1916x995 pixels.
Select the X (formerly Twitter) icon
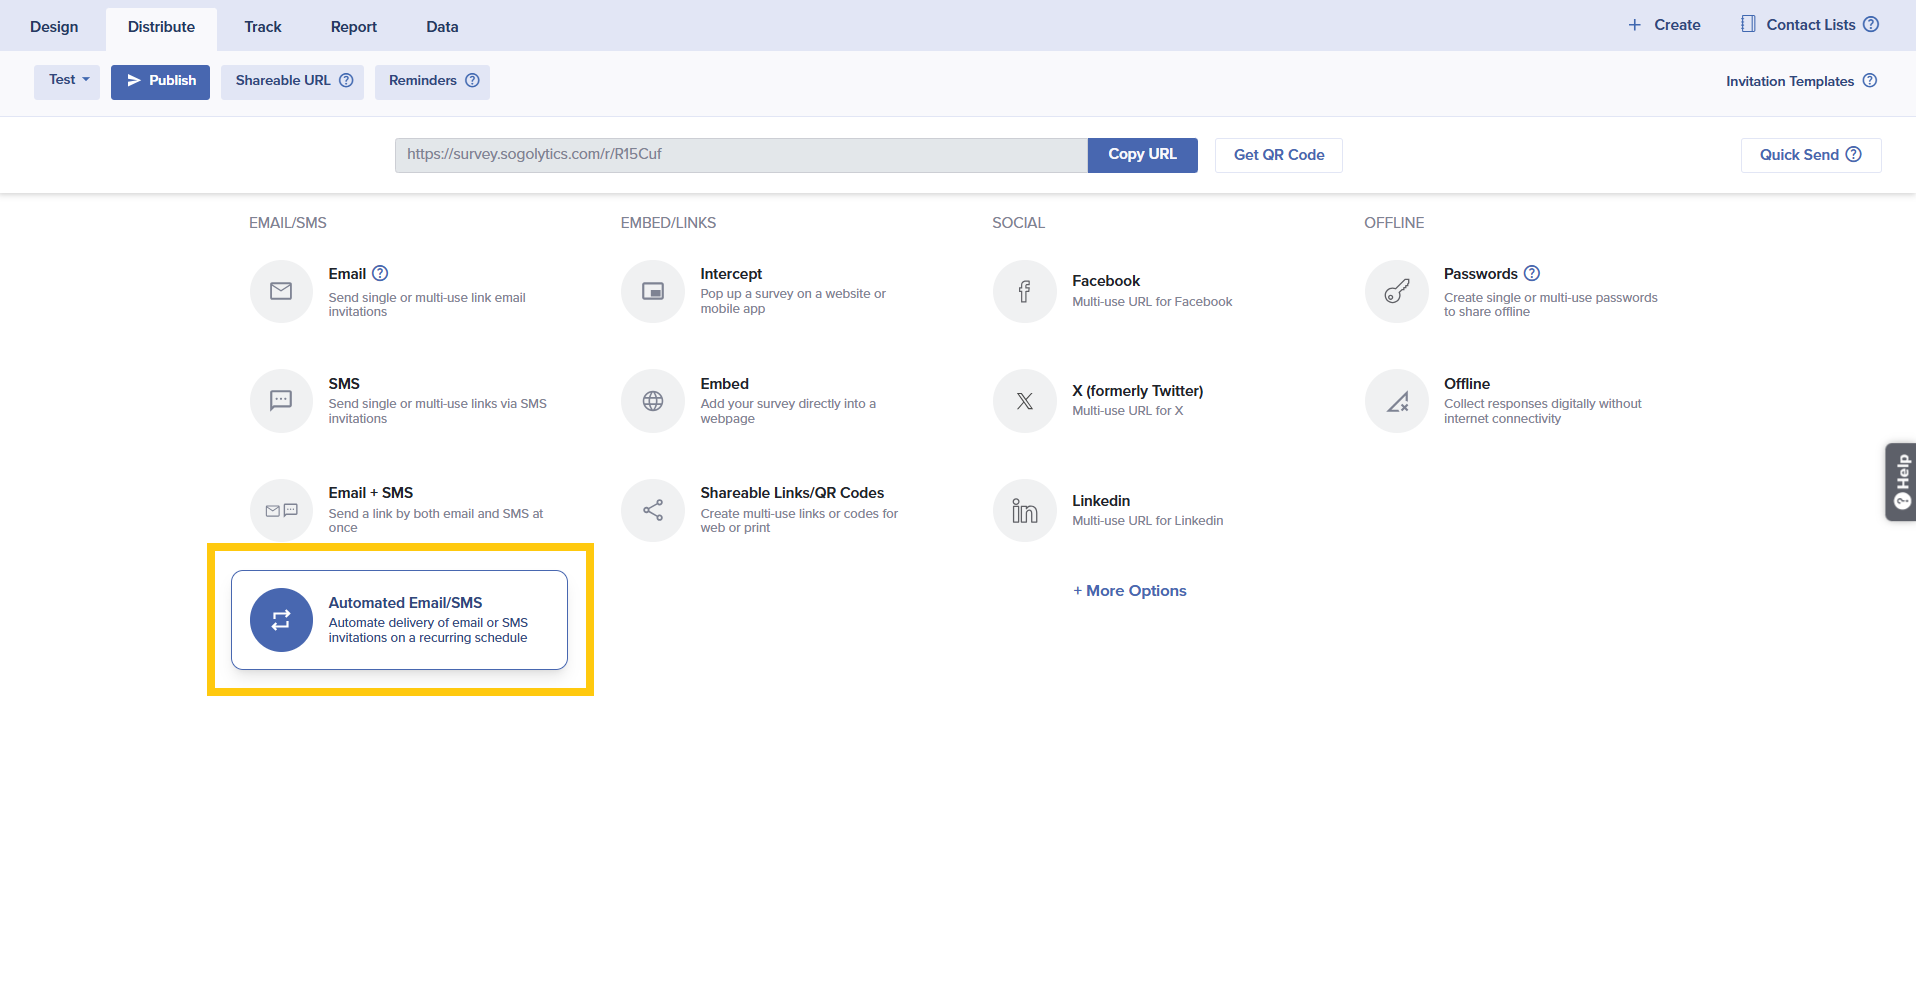(1024, 401)
